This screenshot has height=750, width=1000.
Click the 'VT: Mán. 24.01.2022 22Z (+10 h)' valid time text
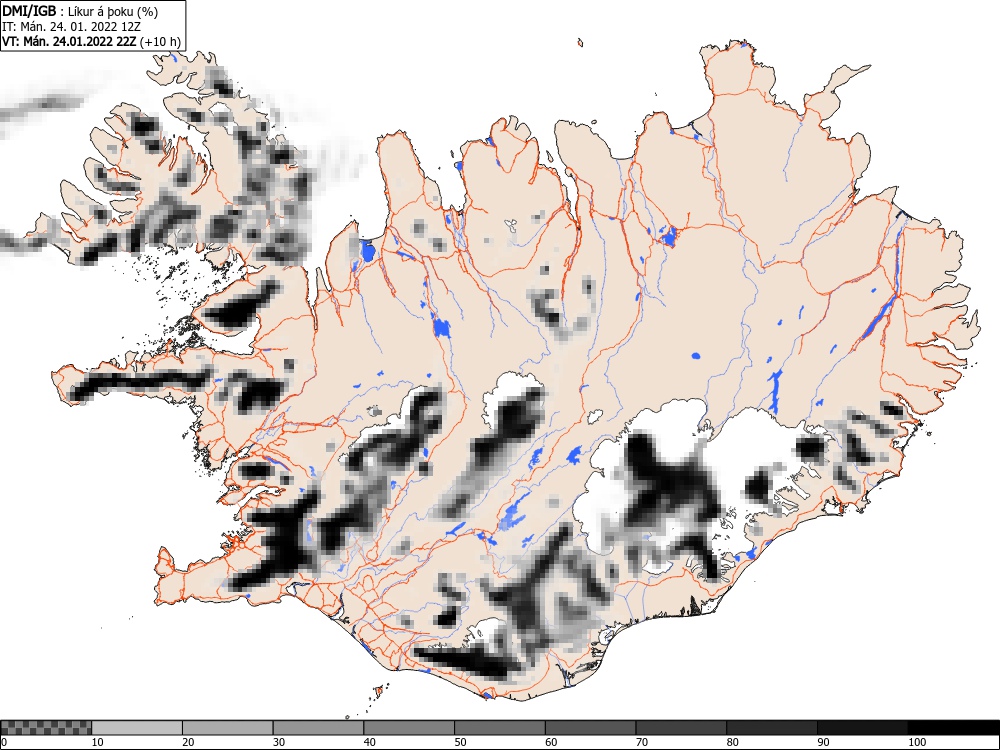[x=91, y=42]
